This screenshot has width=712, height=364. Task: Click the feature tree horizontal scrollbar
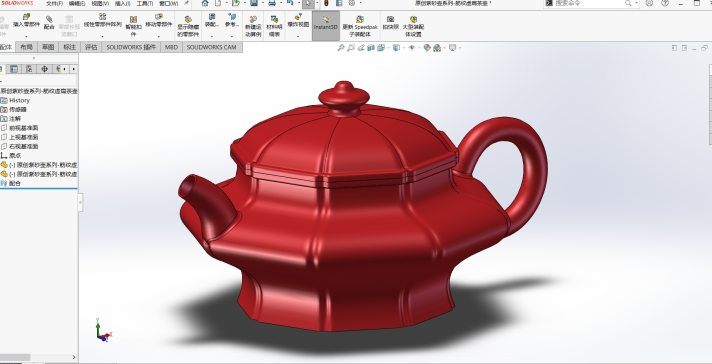point(16,358)
